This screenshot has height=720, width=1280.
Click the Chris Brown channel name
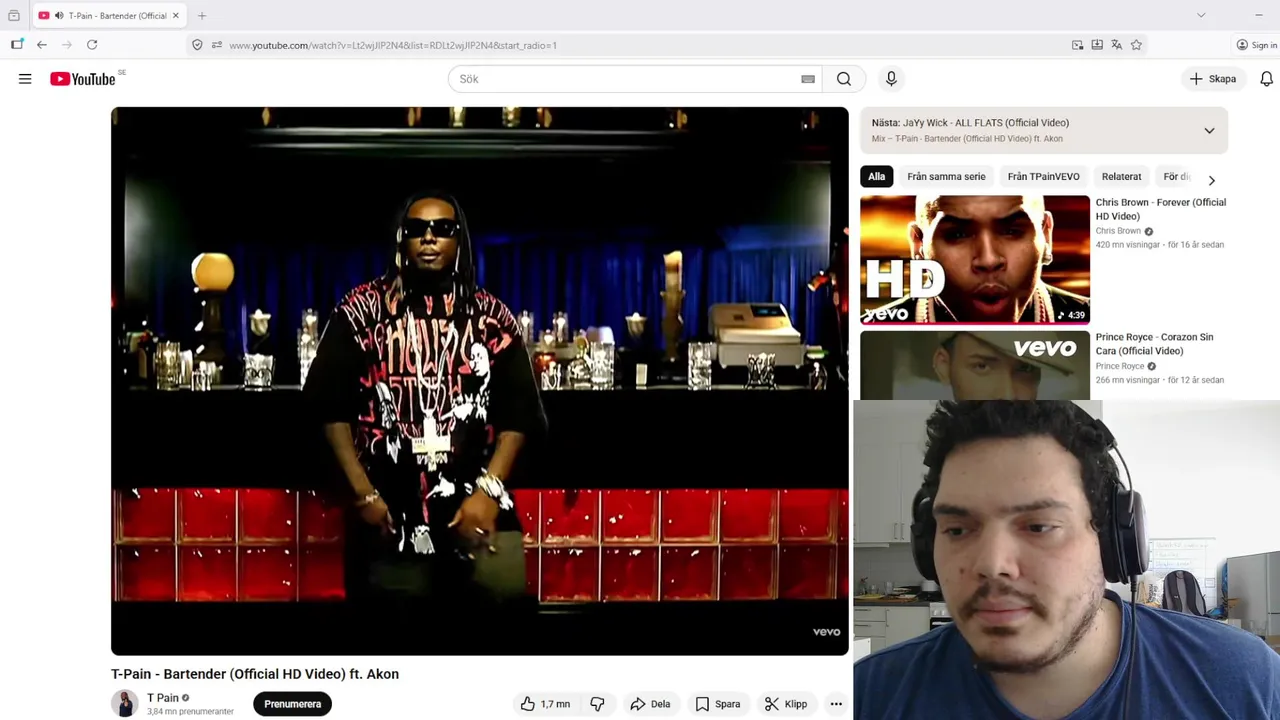tap(1118, 231)
